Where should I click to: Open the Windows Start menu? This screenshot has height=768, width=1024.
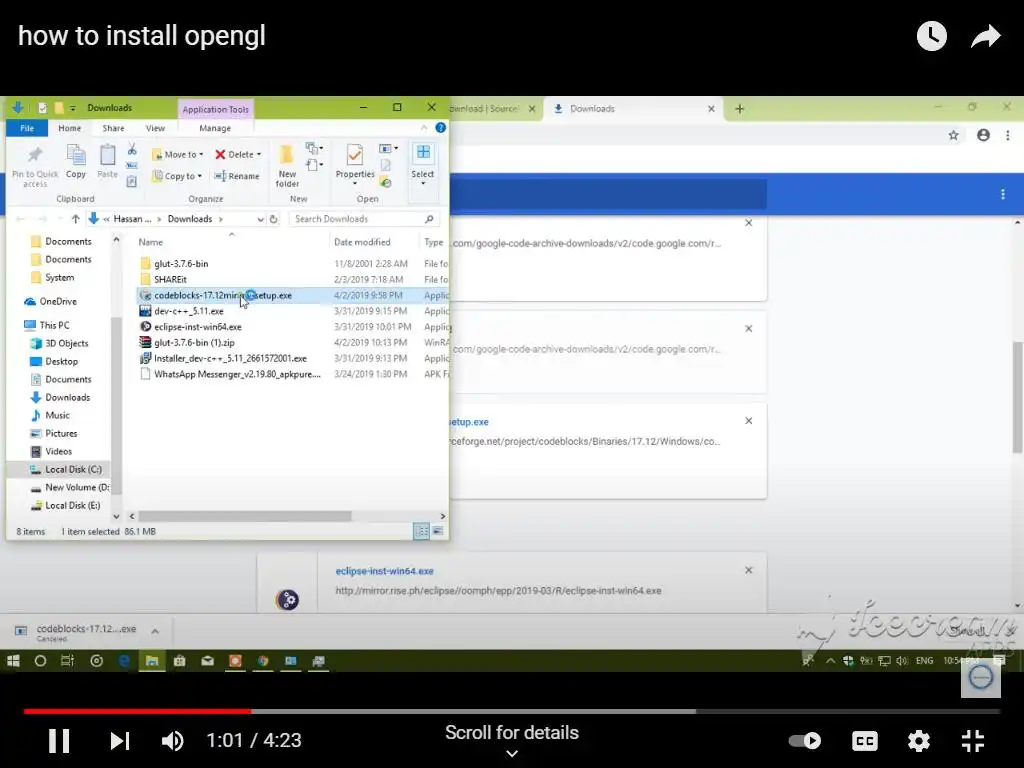pyautogui.click(x=13, y=661)
